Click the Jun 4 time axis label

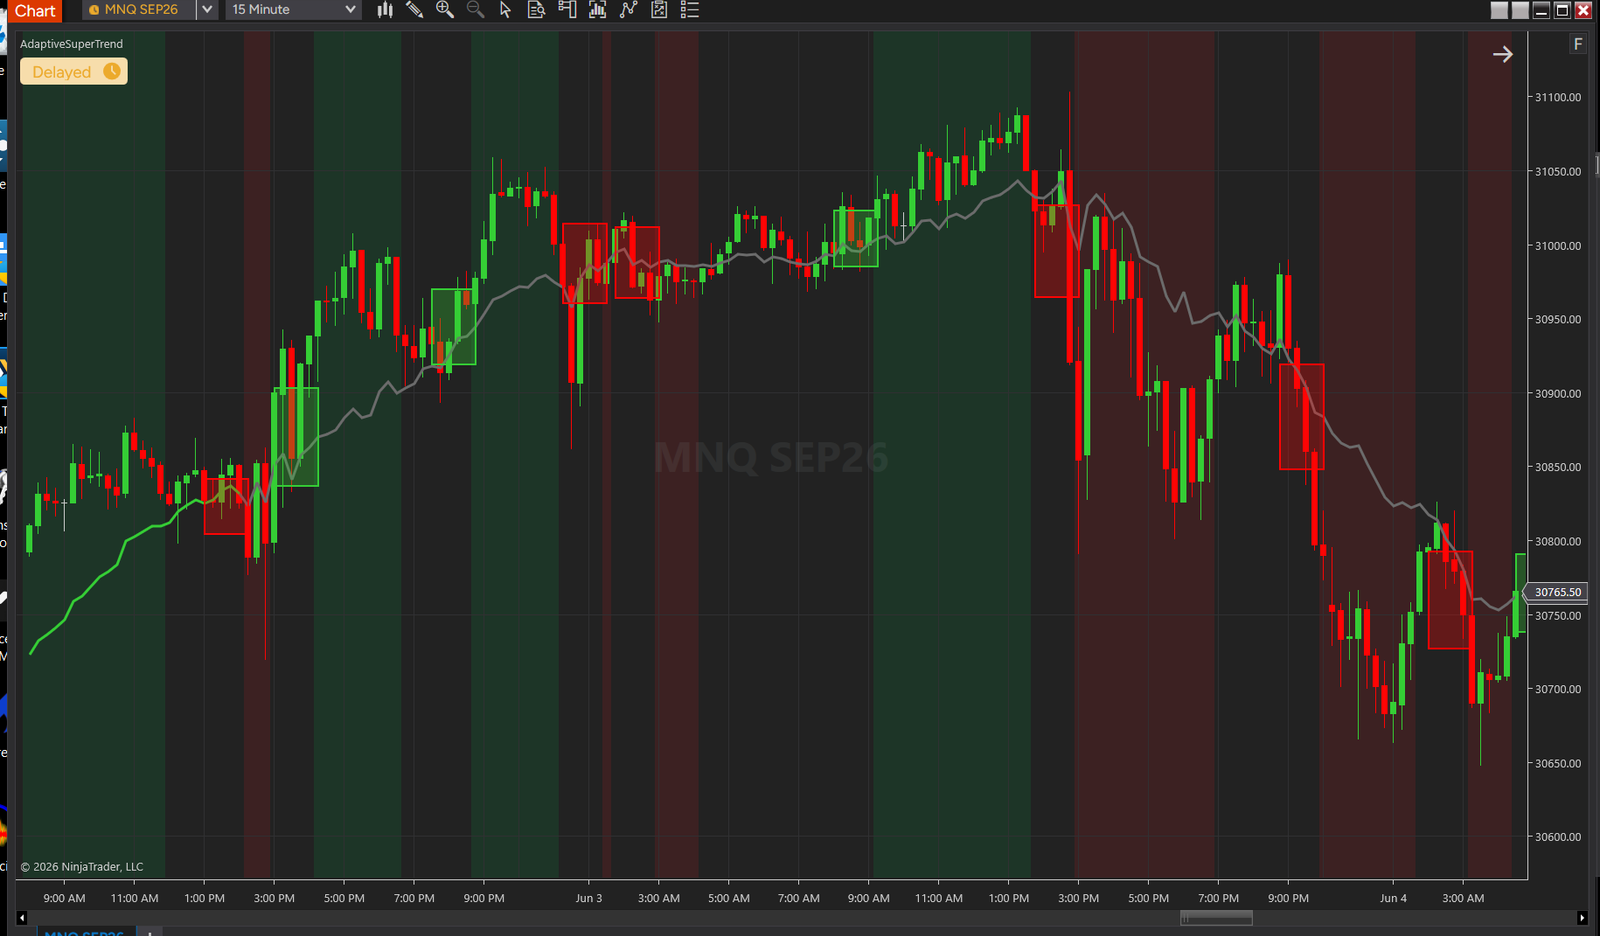pyautogui.click(x=1393, y=898)
